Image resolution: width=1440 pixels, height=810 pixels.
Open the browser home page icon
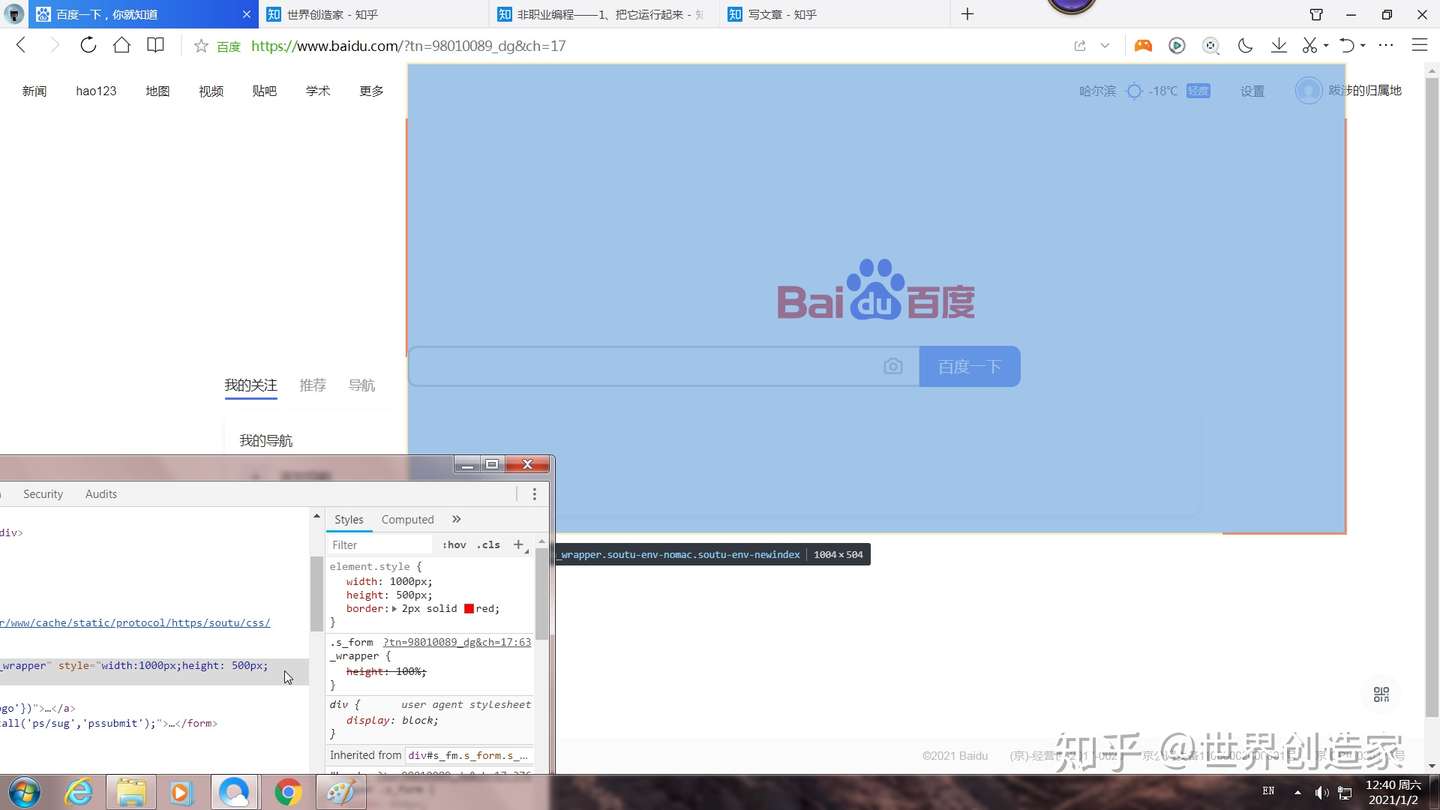tap(121, 45)
